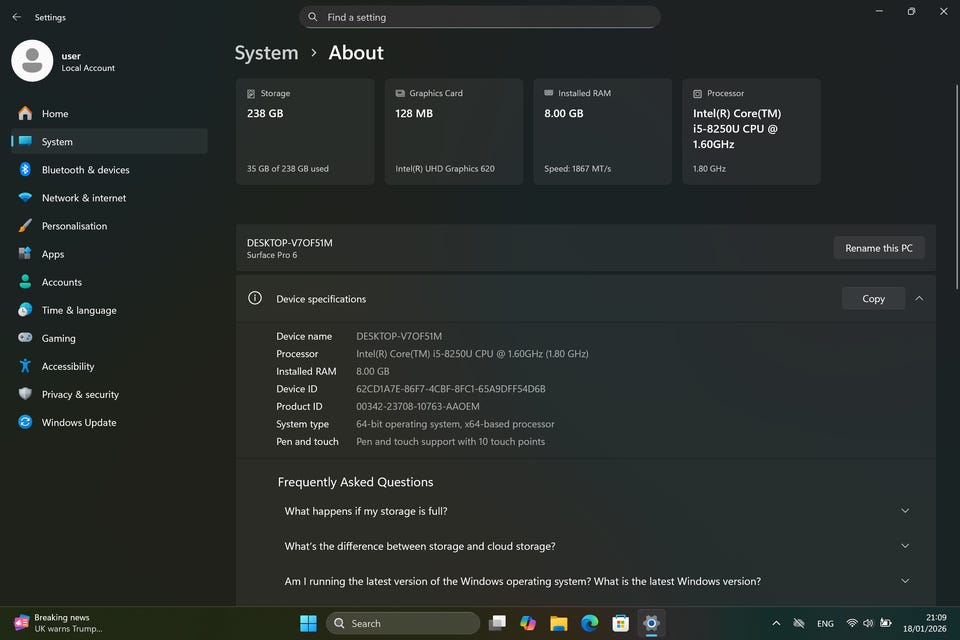Open the clock and date 21:09
This screenshot has width=960, height=640.
point(924,623)
